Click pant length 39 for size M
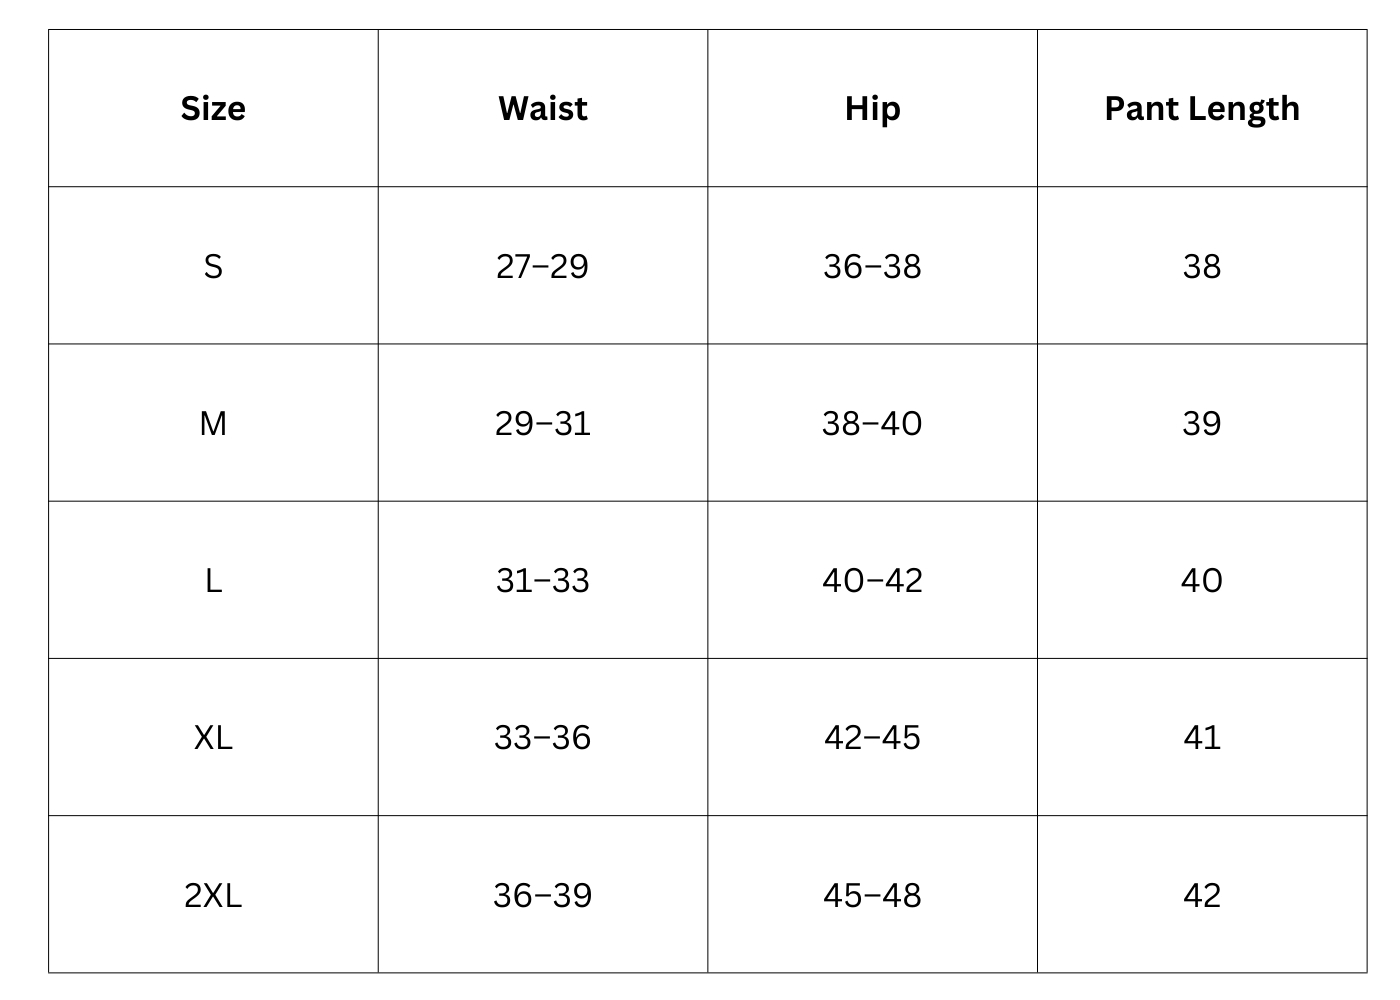The height and width of the screenshot is (1000, 1400). 1202,423
